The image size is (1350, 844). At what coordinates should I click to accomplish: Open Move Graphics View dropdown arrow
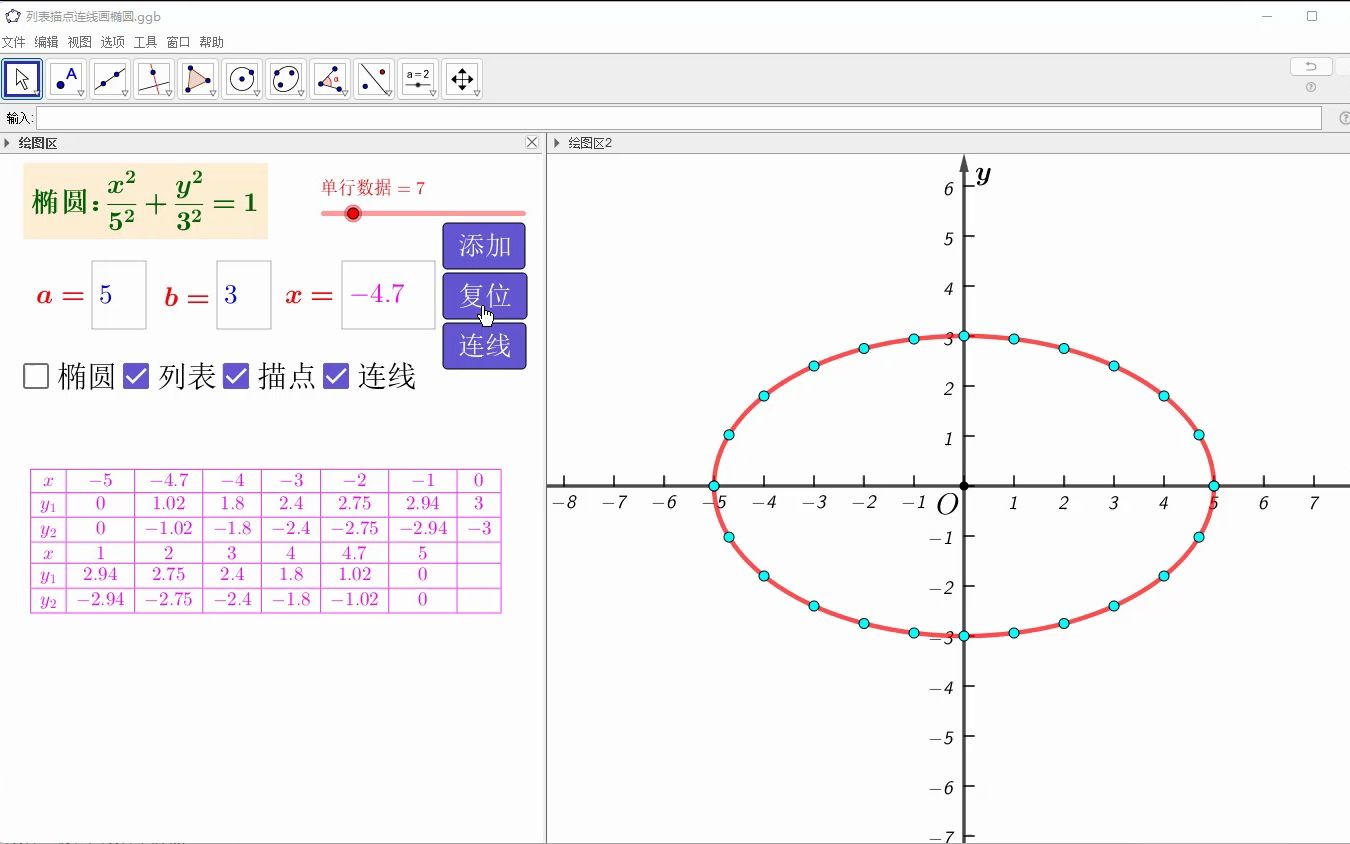click(477, 93)
